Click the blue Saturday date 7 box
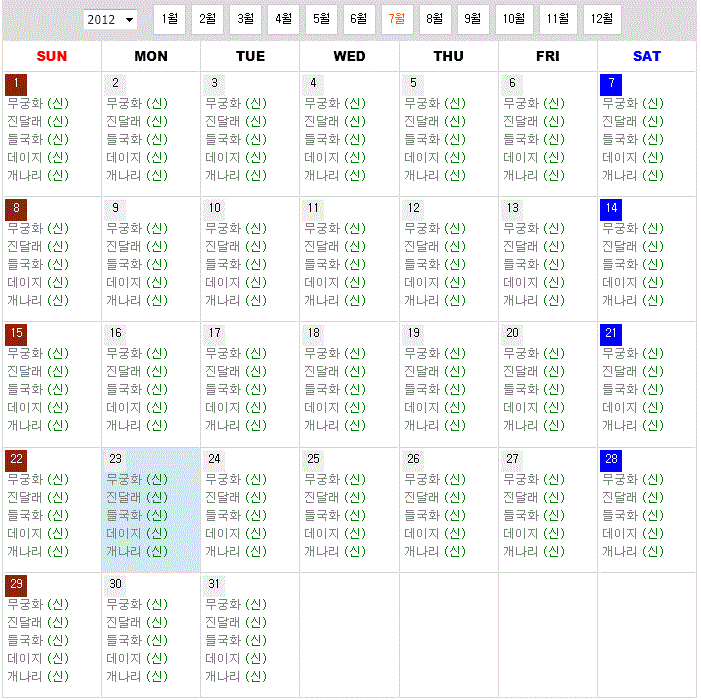This screenshot has width=701, height=700. click(611, 84)
